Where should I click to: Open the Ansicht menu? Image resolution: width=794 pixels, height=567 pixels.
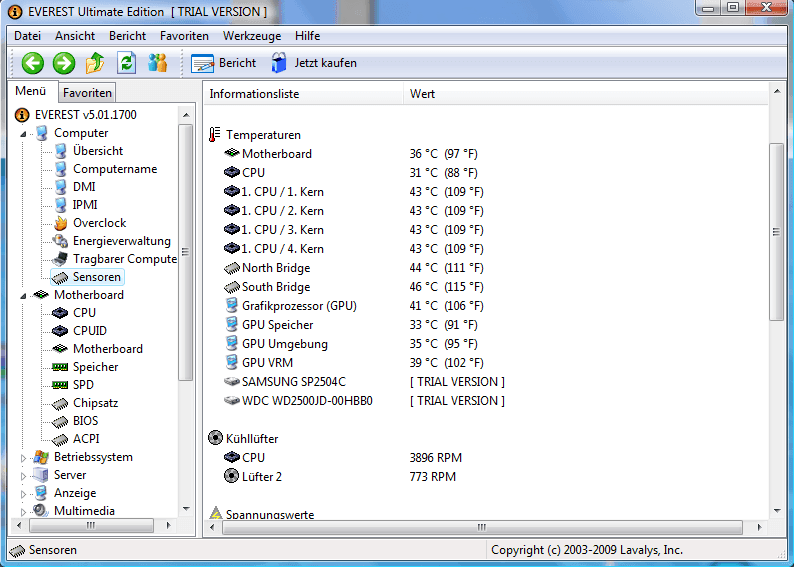tap(75, 36)
